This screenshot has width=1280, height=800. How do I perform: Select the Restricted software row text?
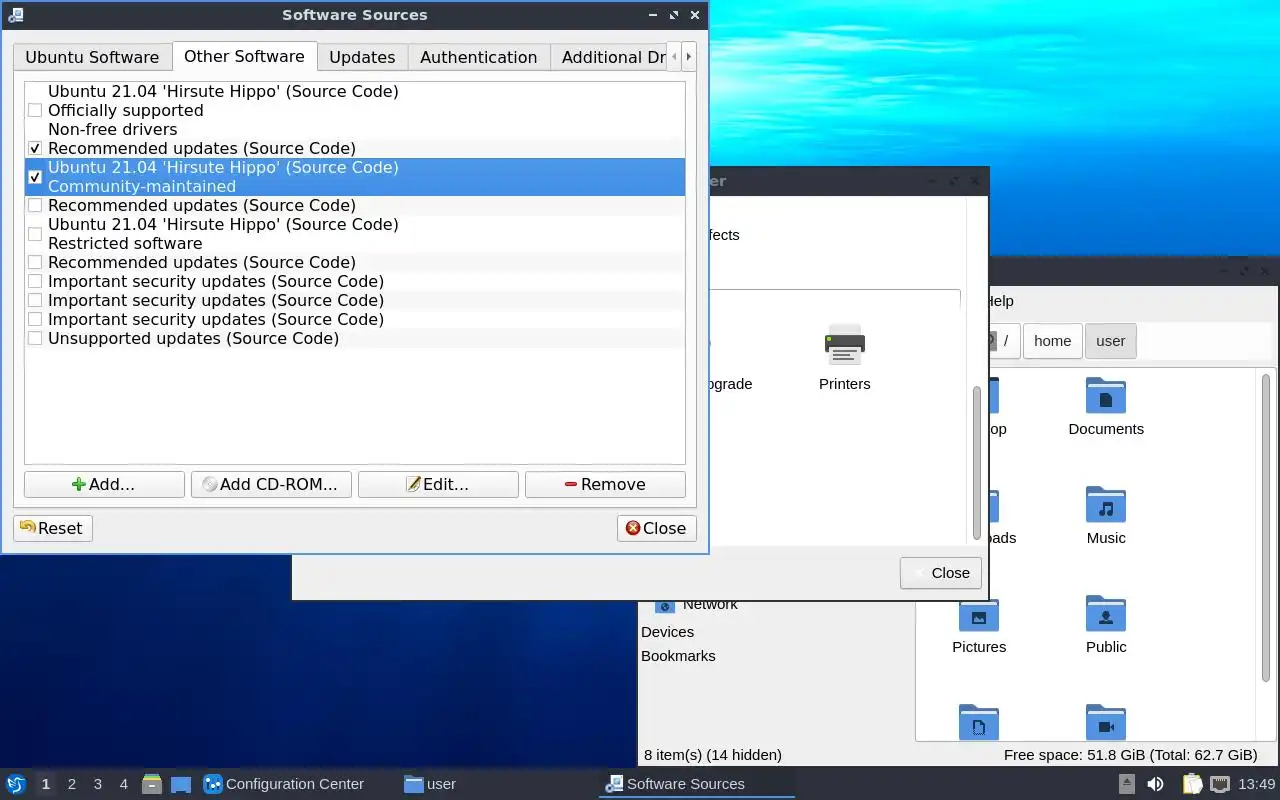pos(125,243)
